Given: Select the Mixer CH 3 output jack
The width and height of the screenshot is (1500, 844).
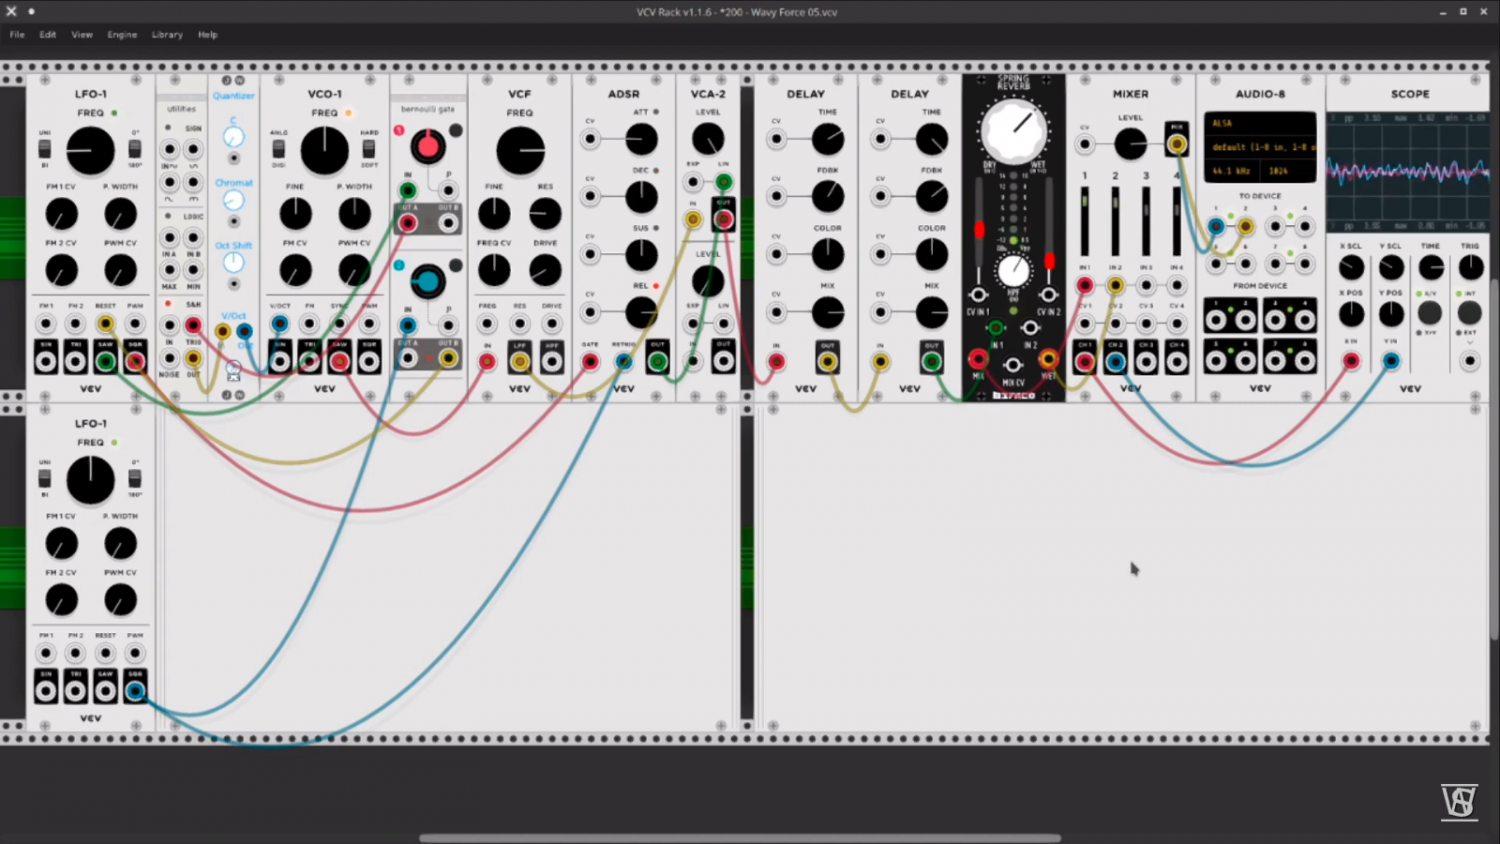Looking at the screenshot, I should pyautogui.click(x=1146, y=361).
